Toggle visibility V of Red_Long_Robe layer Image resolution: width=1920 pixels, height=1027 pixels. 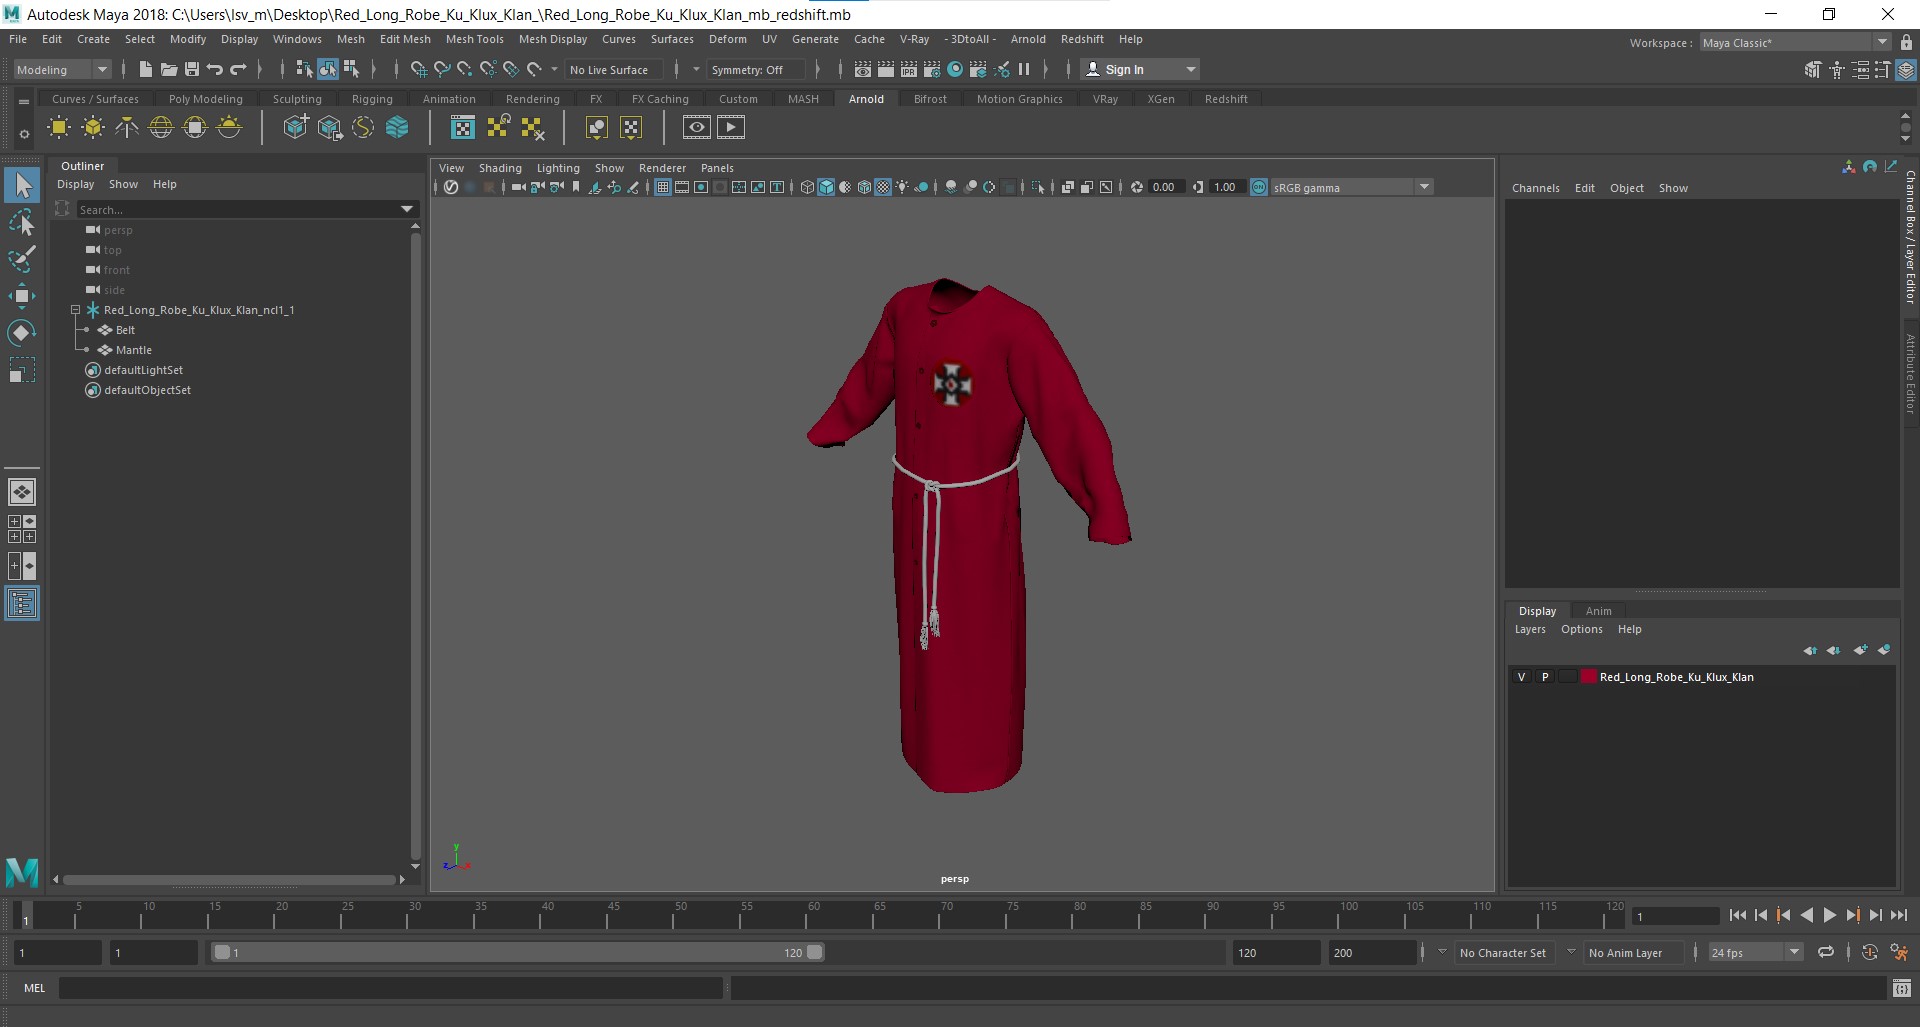pos(1522,677)
